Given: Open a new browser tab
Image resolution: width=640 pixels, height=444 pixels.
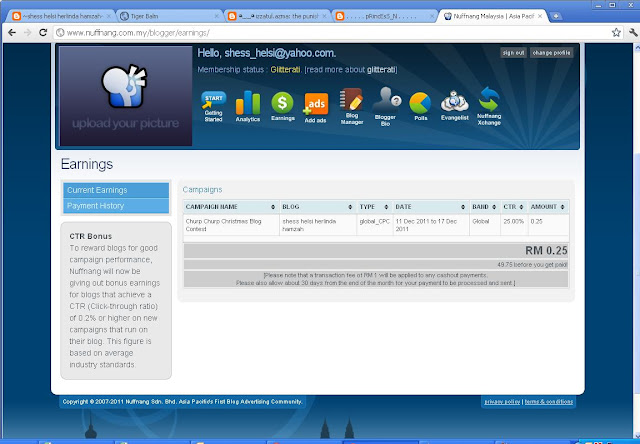Looking at the screenshot, I should 556,16.
